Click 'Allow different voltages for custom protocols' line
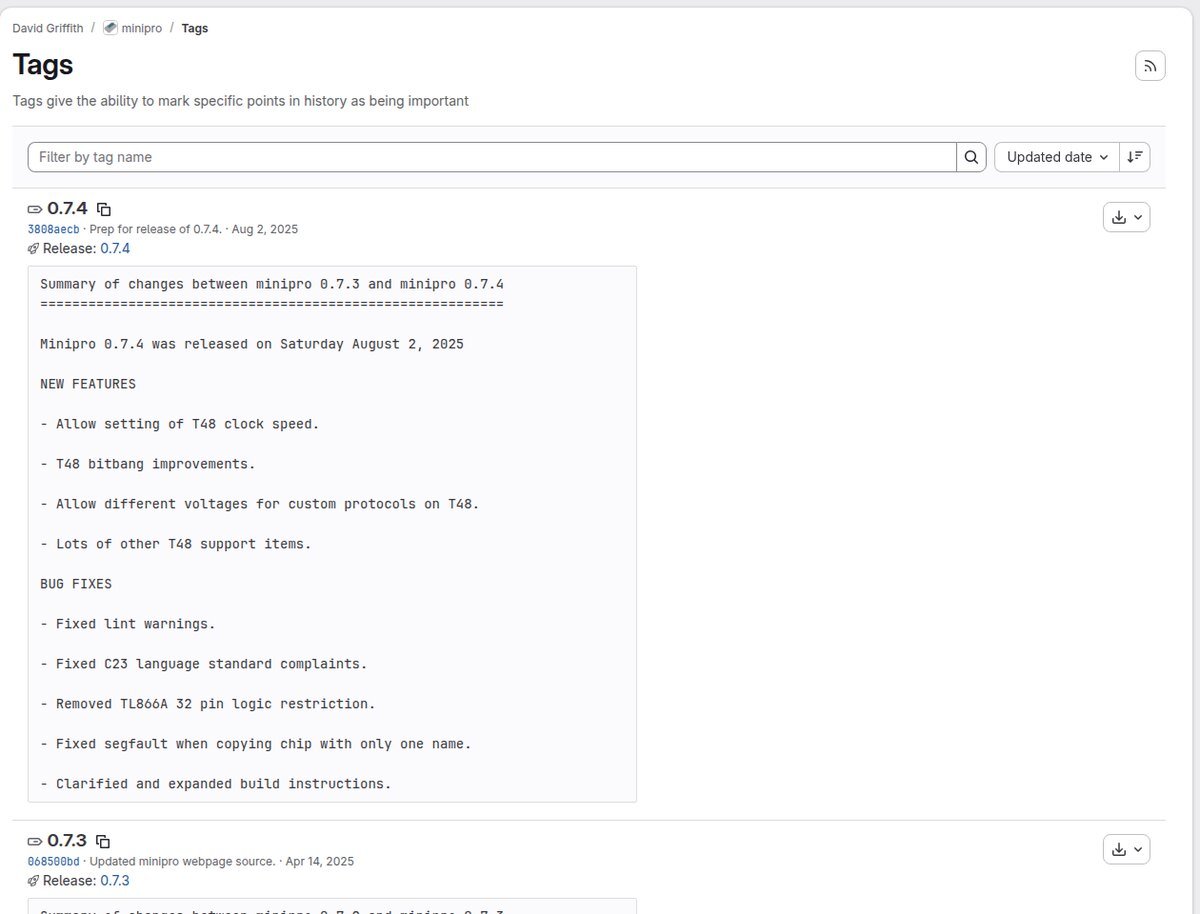This screenshot has height=914, width=1200. 260,504
